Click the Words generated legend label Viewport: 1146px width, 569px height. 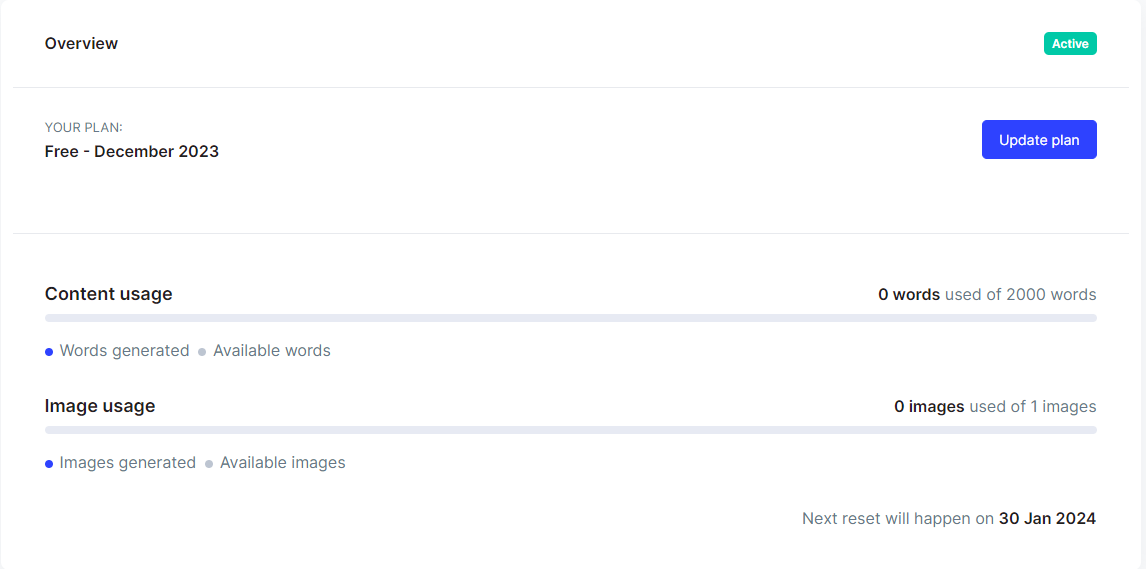point(124,351)
